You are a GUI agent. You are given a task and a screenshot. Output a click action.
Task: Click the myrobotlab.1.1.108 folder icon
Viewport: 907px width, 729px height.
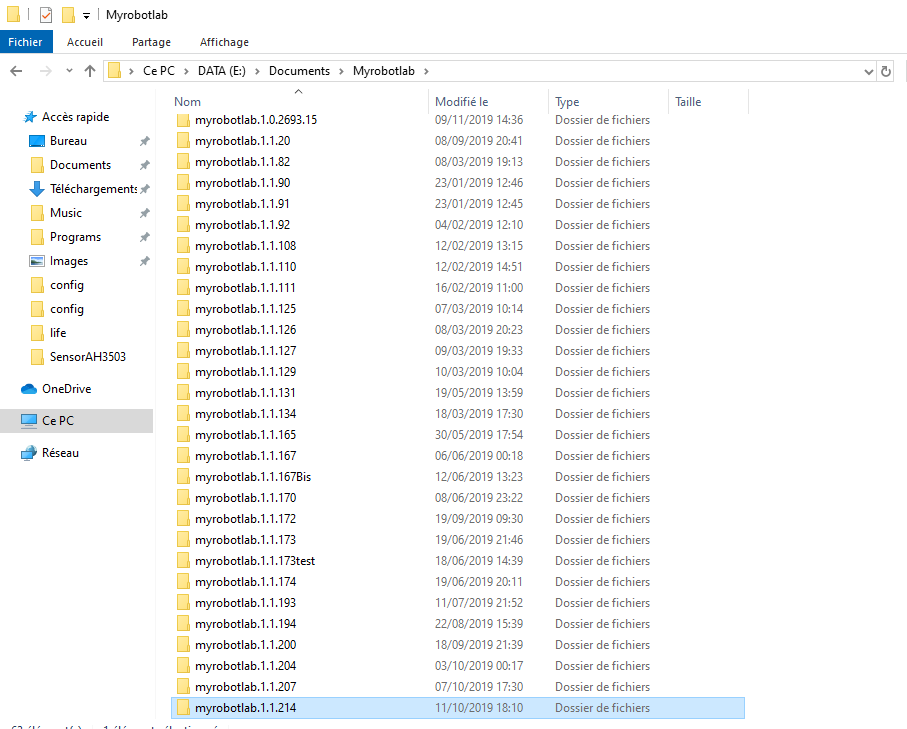coord(183,246)
